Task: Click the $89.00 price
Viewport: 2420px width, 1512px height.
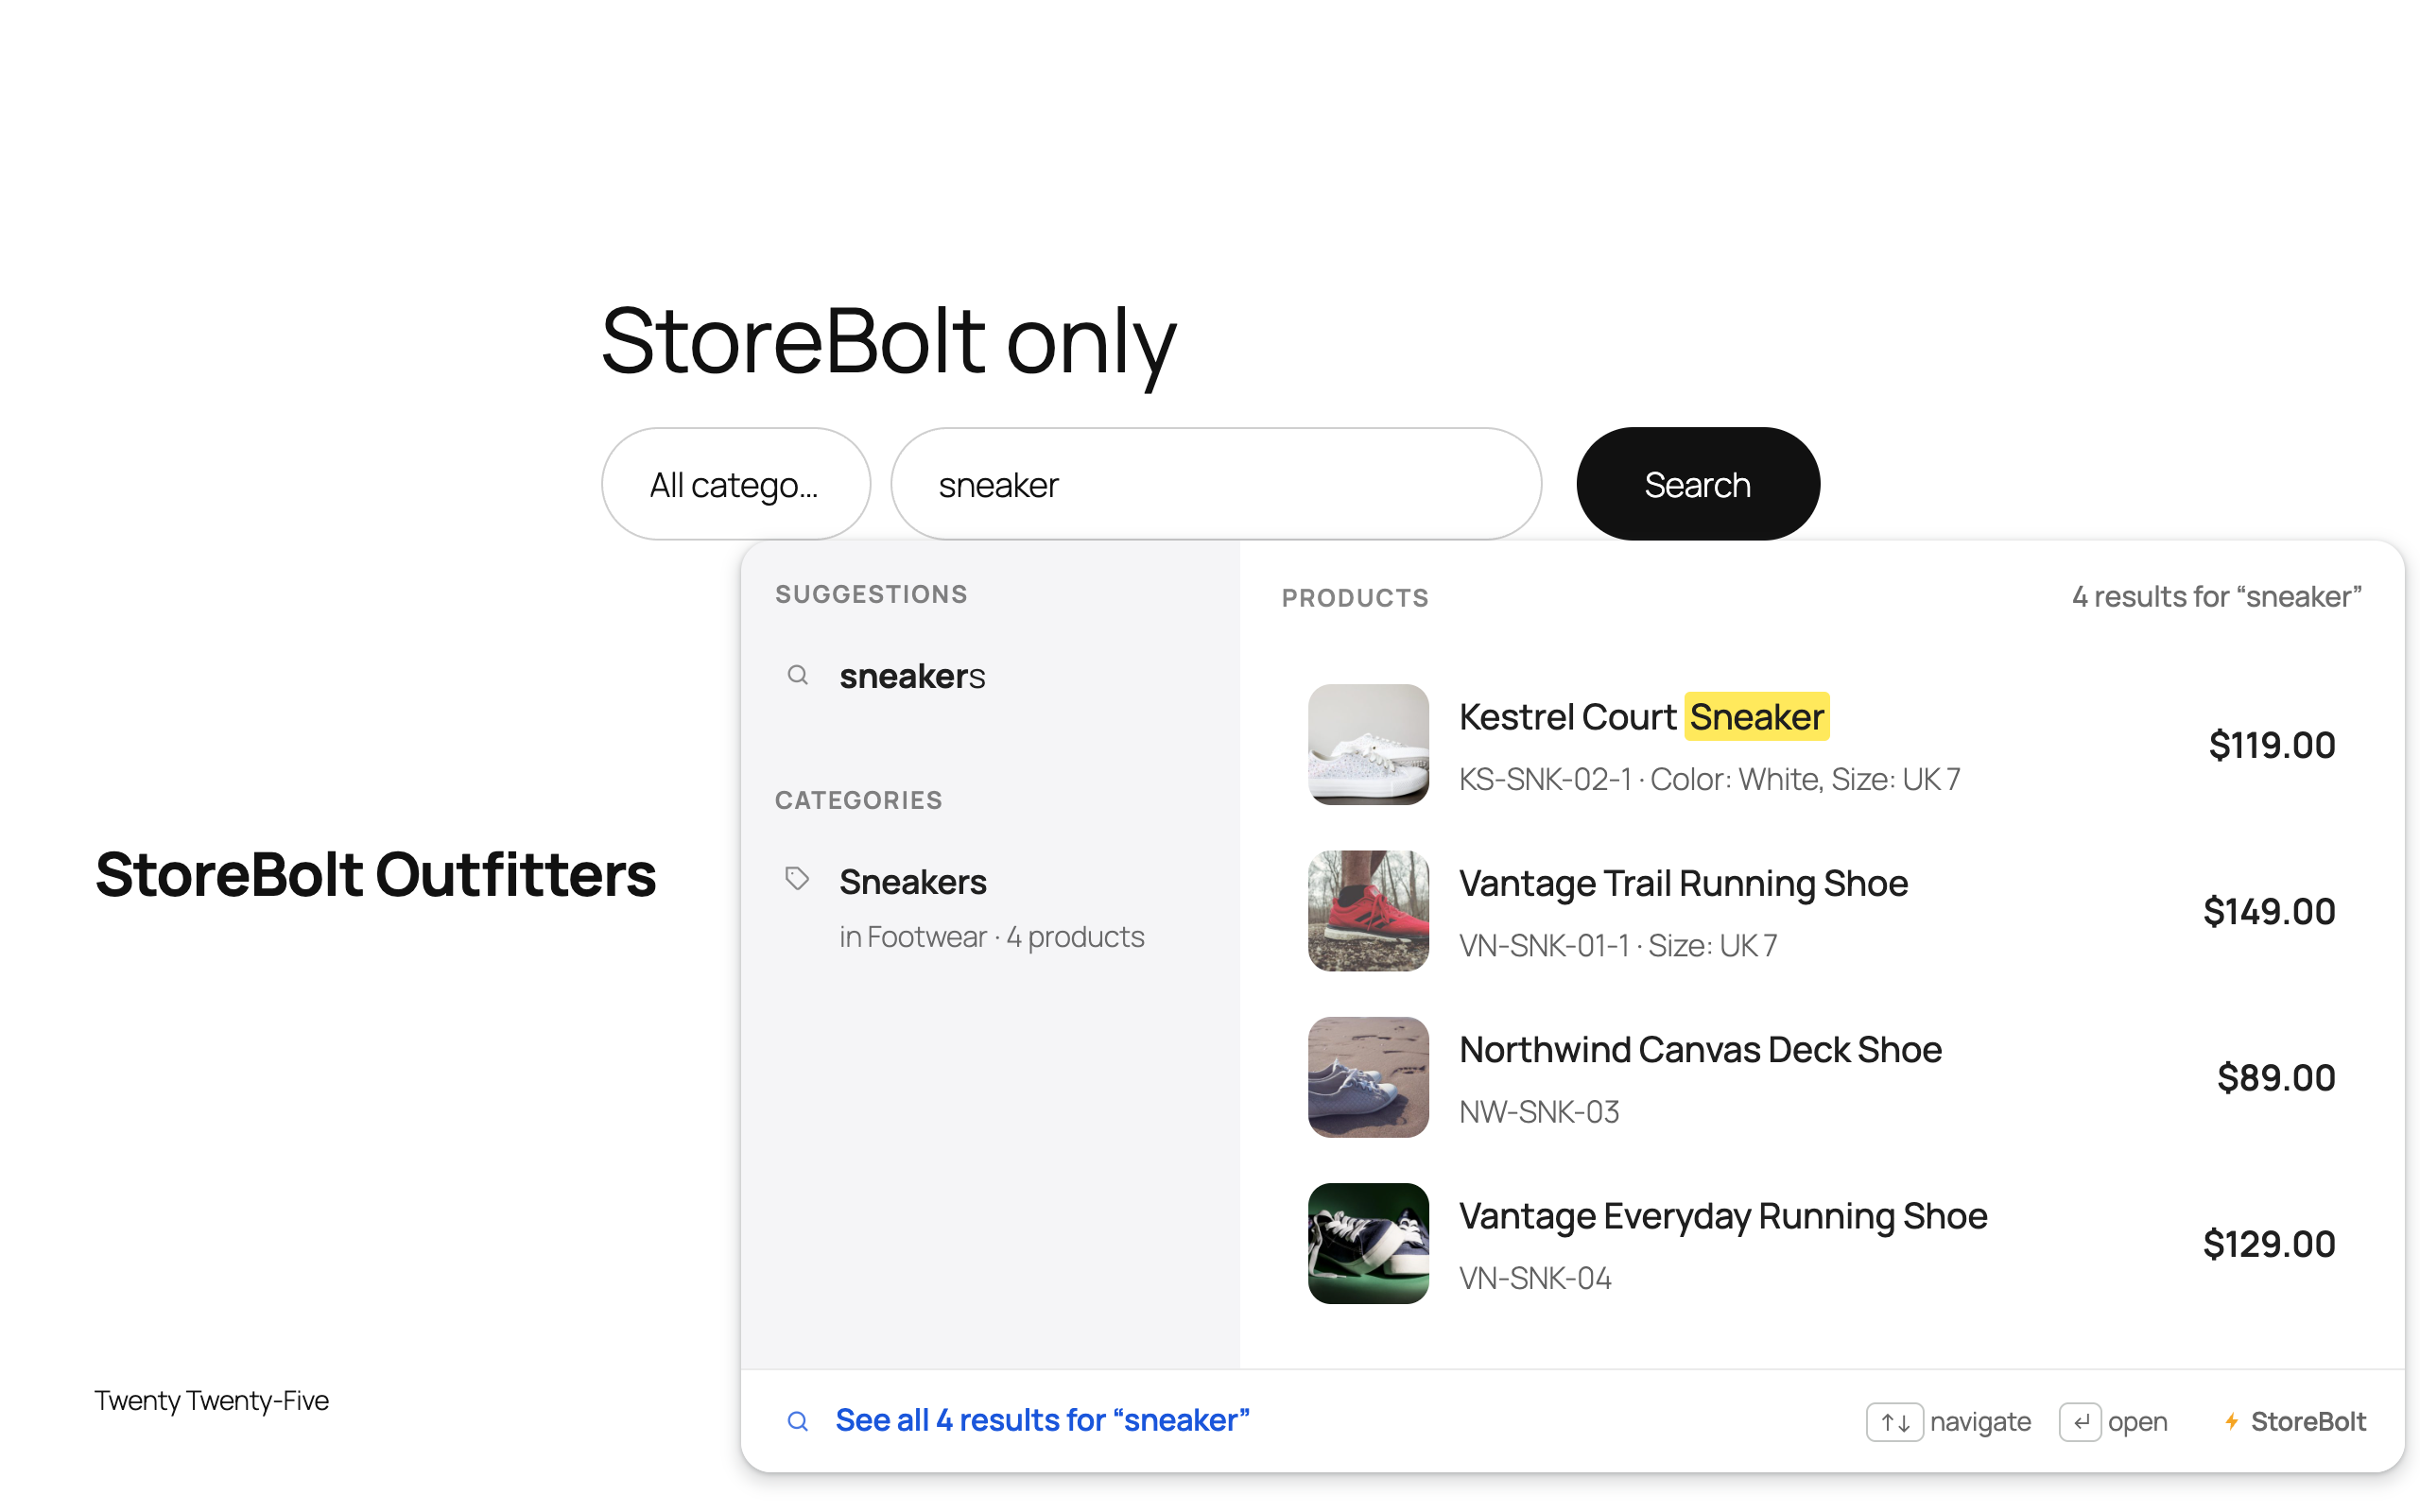Action: click(x=2275, y=1077)
